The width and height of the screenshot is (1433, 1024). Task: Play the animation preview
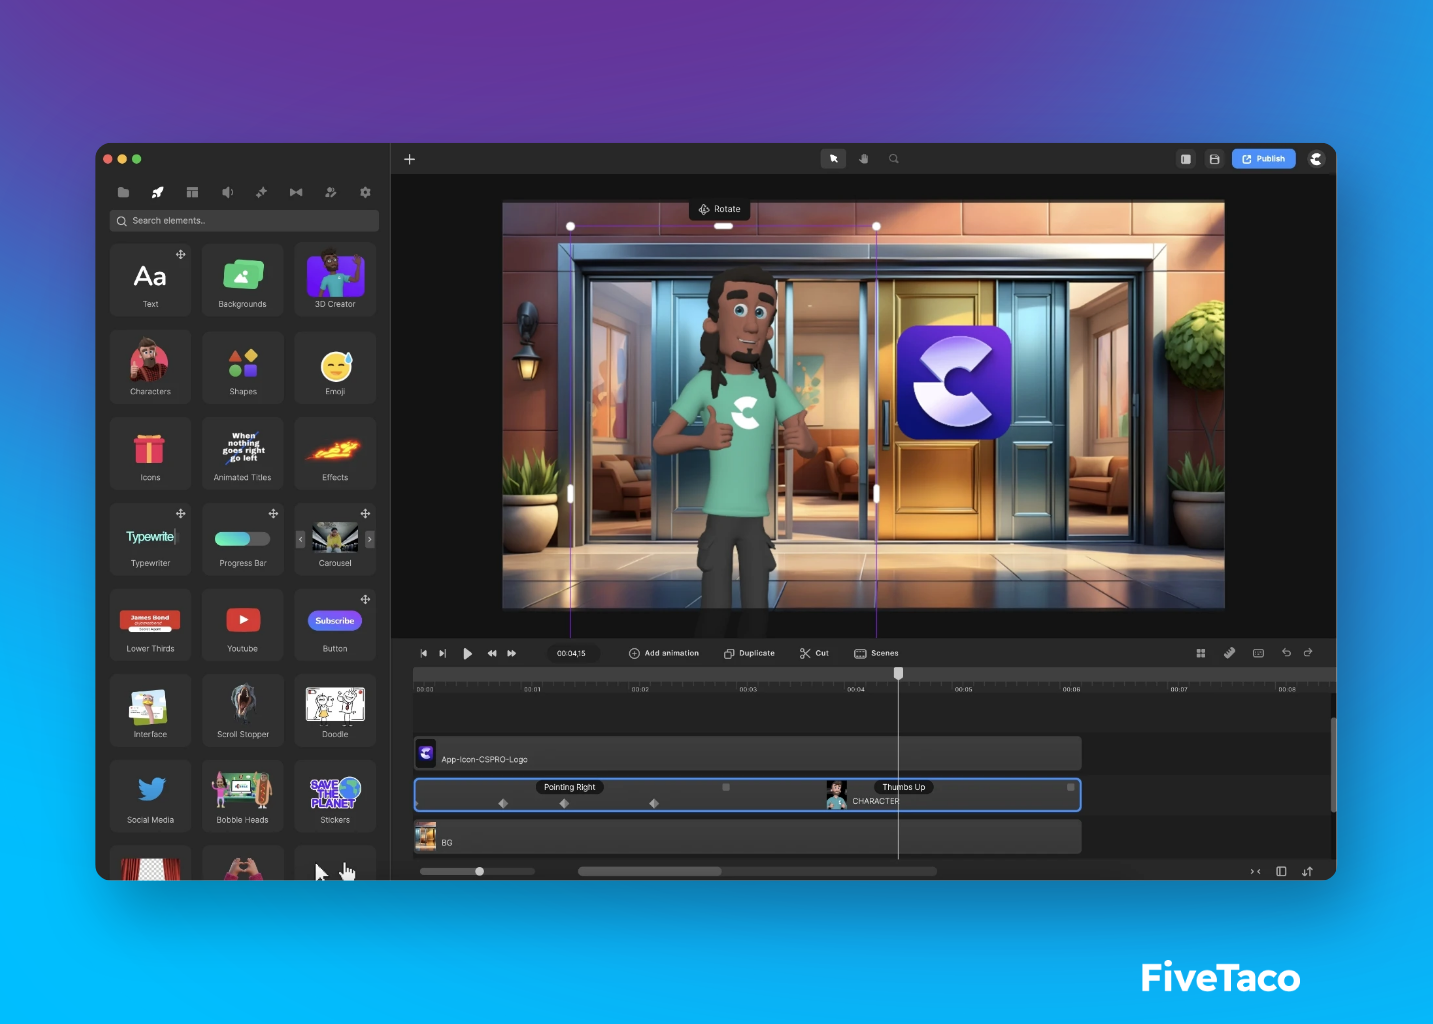click(x=467, y=653)
